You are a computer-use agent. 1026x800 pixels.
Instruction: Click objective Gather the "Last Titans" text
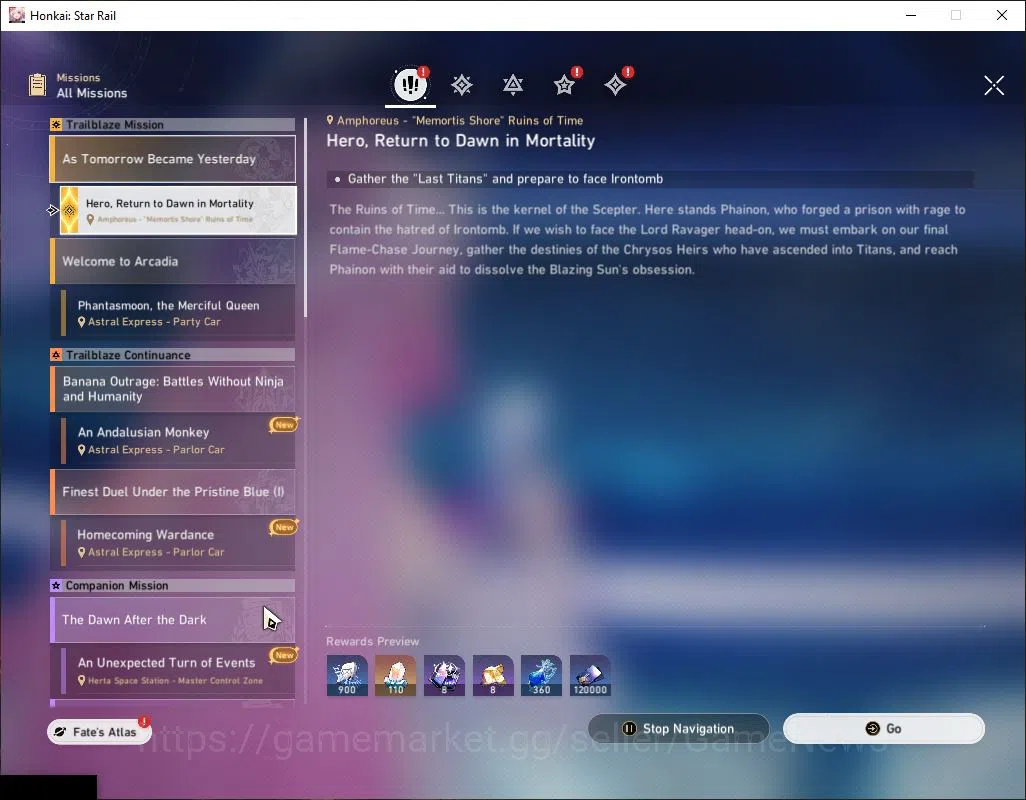(x=505, y=179)
